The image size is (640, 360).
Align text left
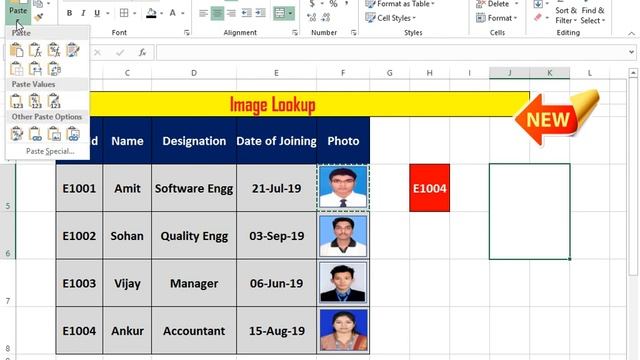click(x=203, y=13)
